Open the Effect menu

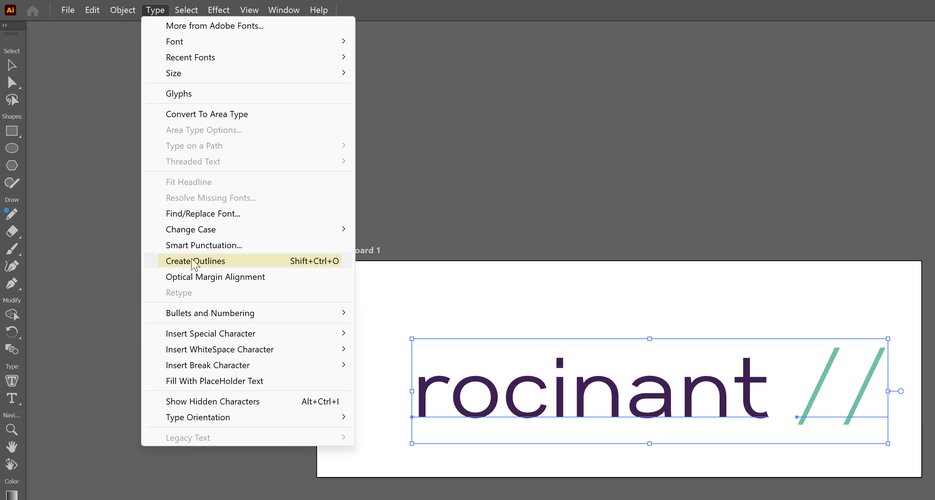218,10
